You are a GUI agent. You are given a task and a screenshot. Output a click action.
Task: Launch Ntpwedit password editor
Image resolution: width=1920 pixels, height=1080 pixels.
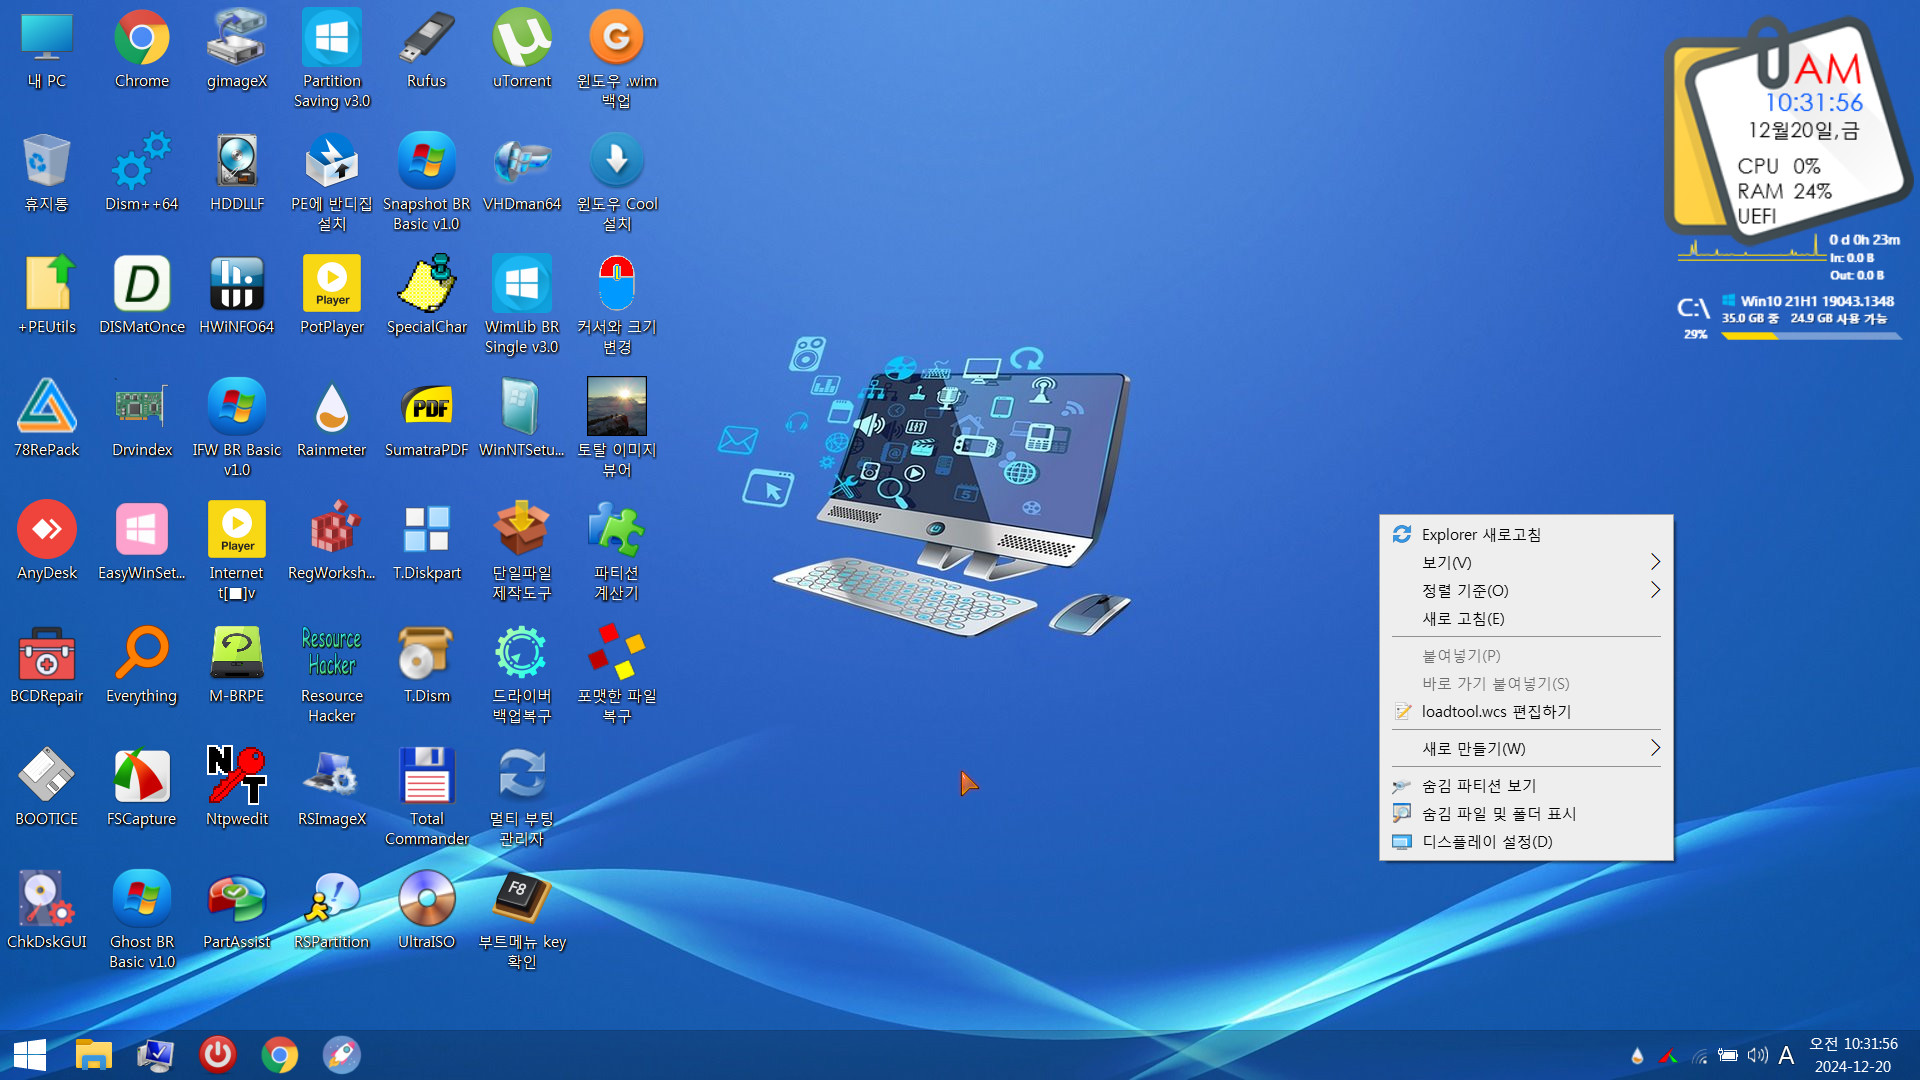(237, 787)
